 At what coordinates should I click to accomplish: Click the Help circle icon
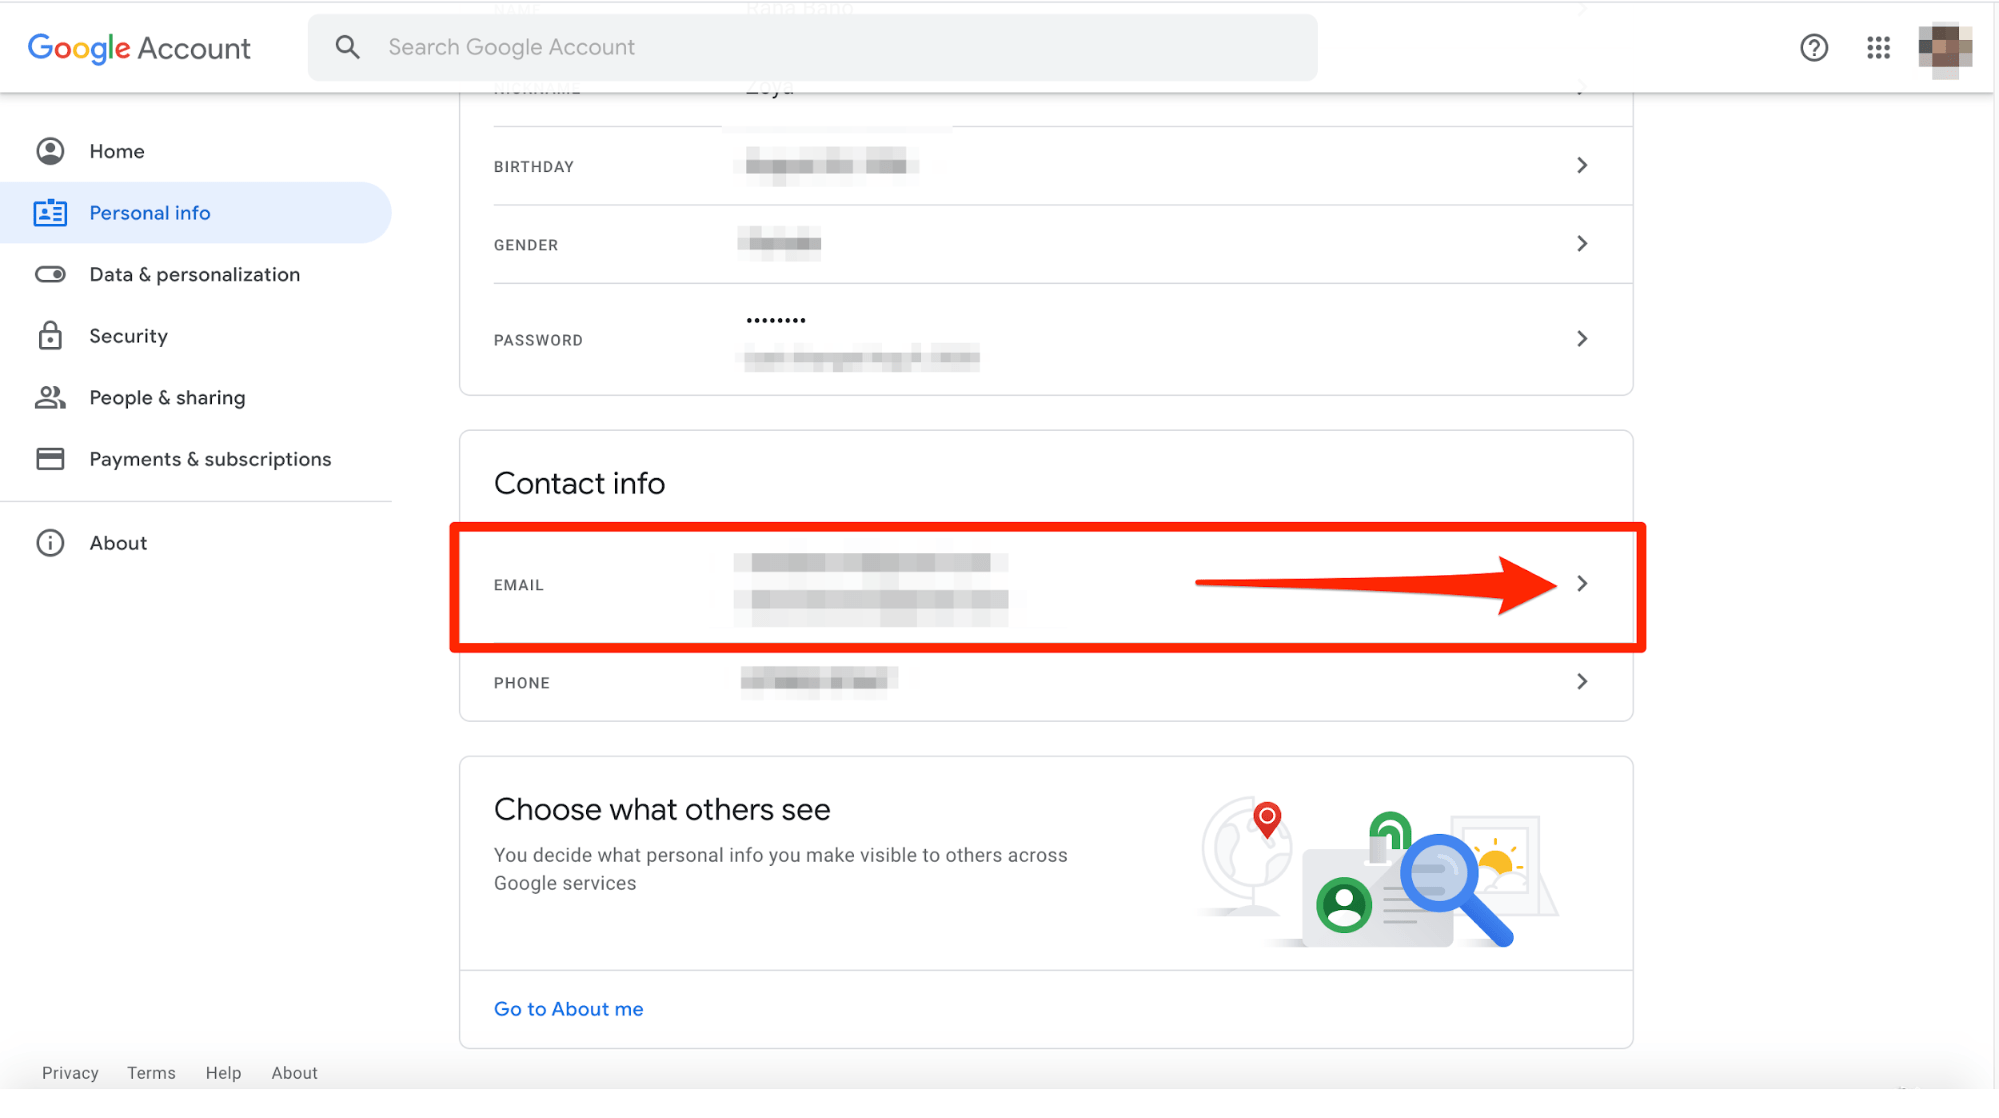[x=1814, y=47]
